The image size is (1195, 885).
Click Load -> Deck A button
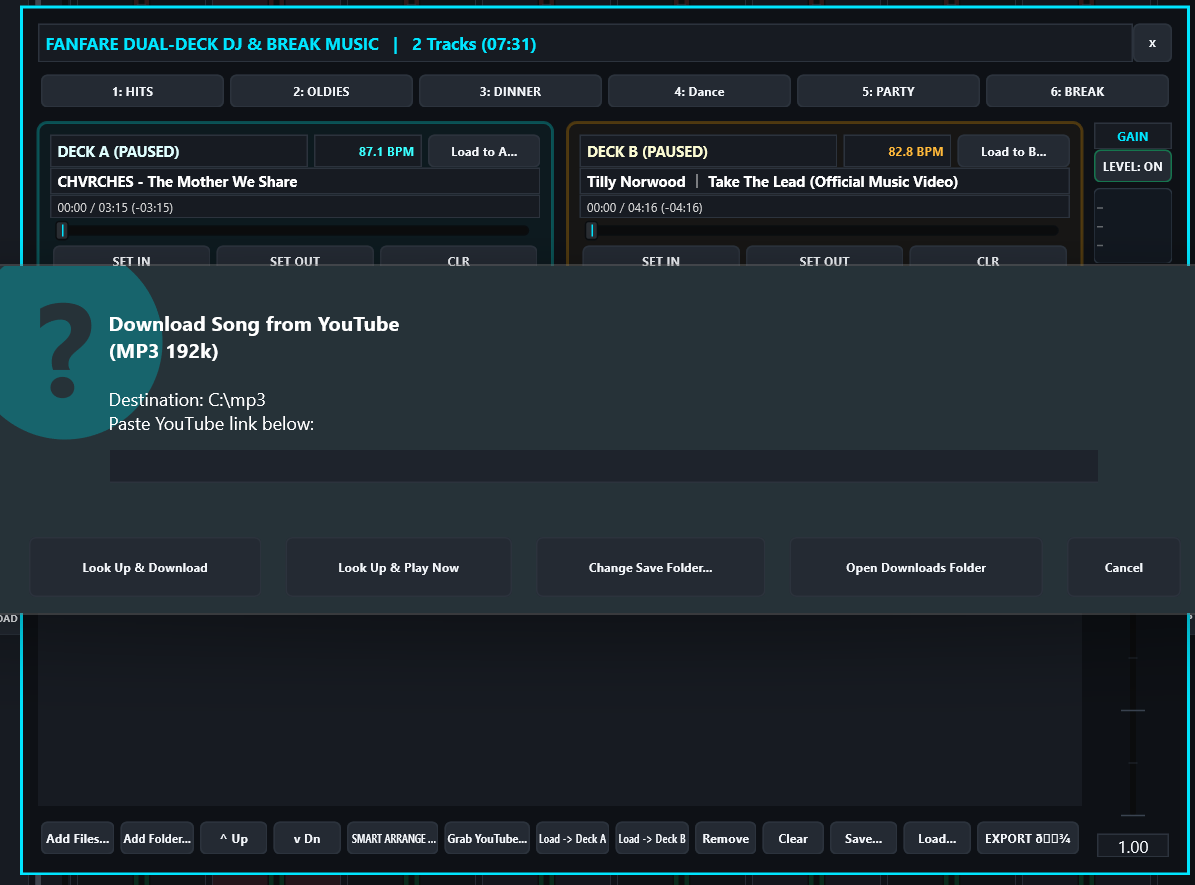point(572,839)
